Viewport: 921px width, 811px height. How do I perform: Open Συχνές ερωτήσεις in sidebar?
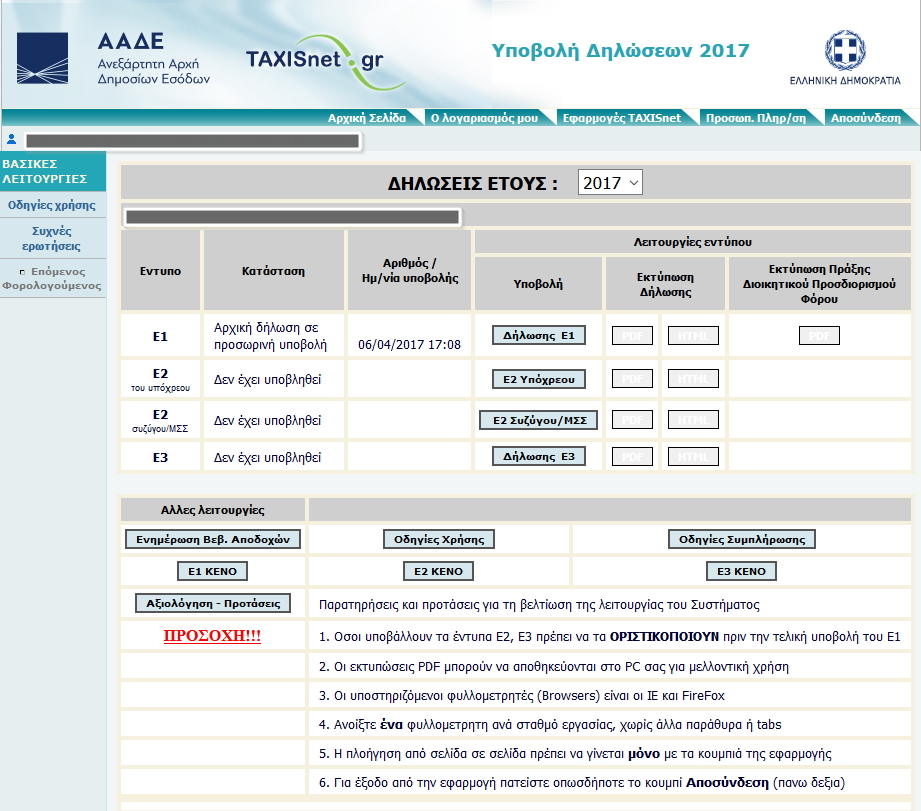(x=52, y=238)
